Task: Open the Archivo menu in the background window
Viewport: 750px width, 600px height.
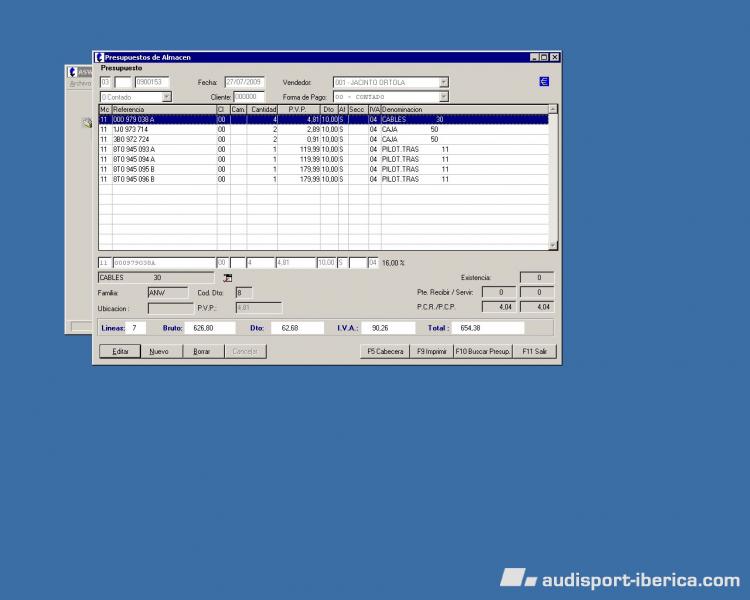Action: coord(79,84)
